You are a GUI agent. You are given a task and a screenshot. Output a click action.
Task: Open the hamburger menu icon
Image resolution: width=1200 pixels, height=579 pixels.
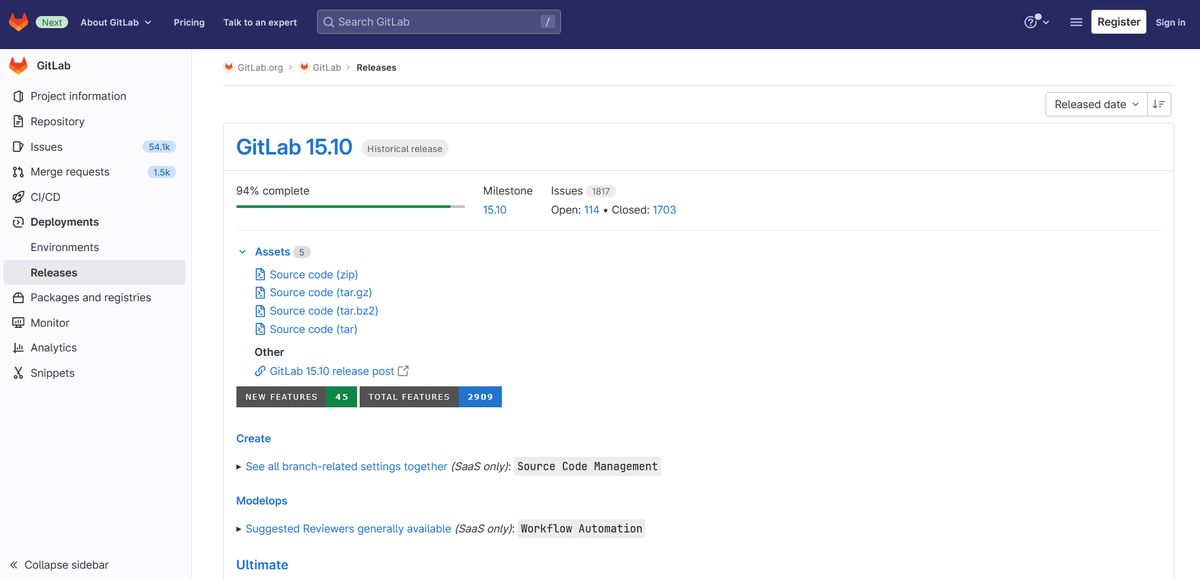1076,22
